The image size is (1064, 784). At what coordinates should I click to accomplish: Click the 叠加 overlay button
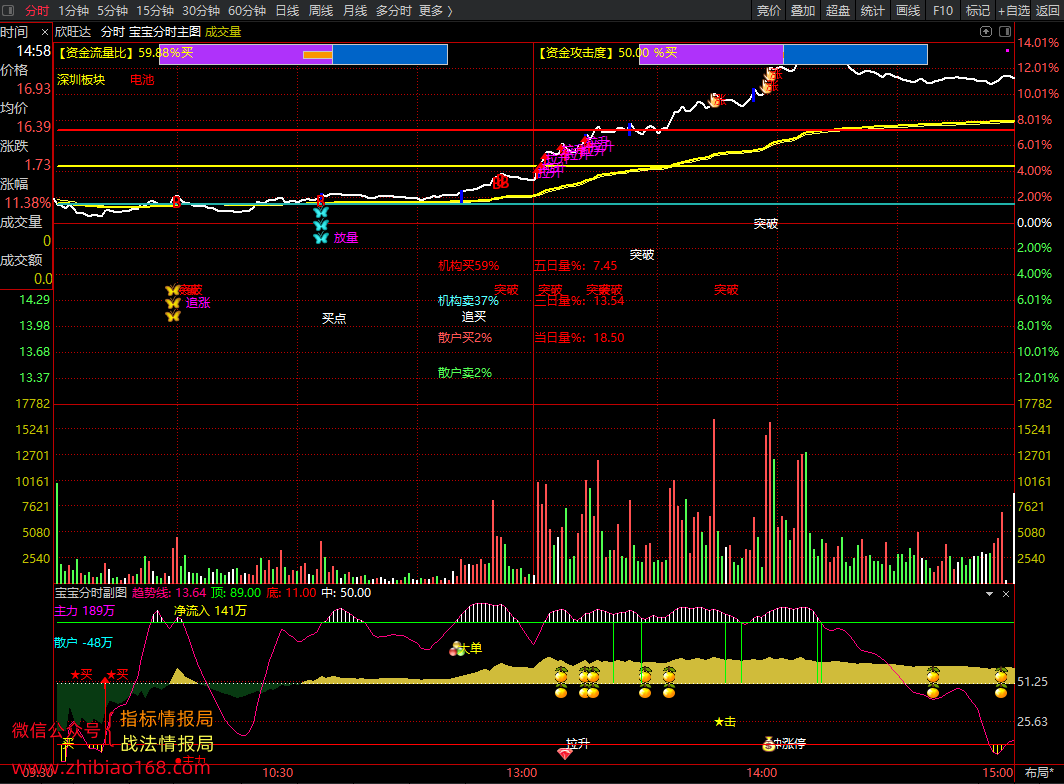coord(803,10)
